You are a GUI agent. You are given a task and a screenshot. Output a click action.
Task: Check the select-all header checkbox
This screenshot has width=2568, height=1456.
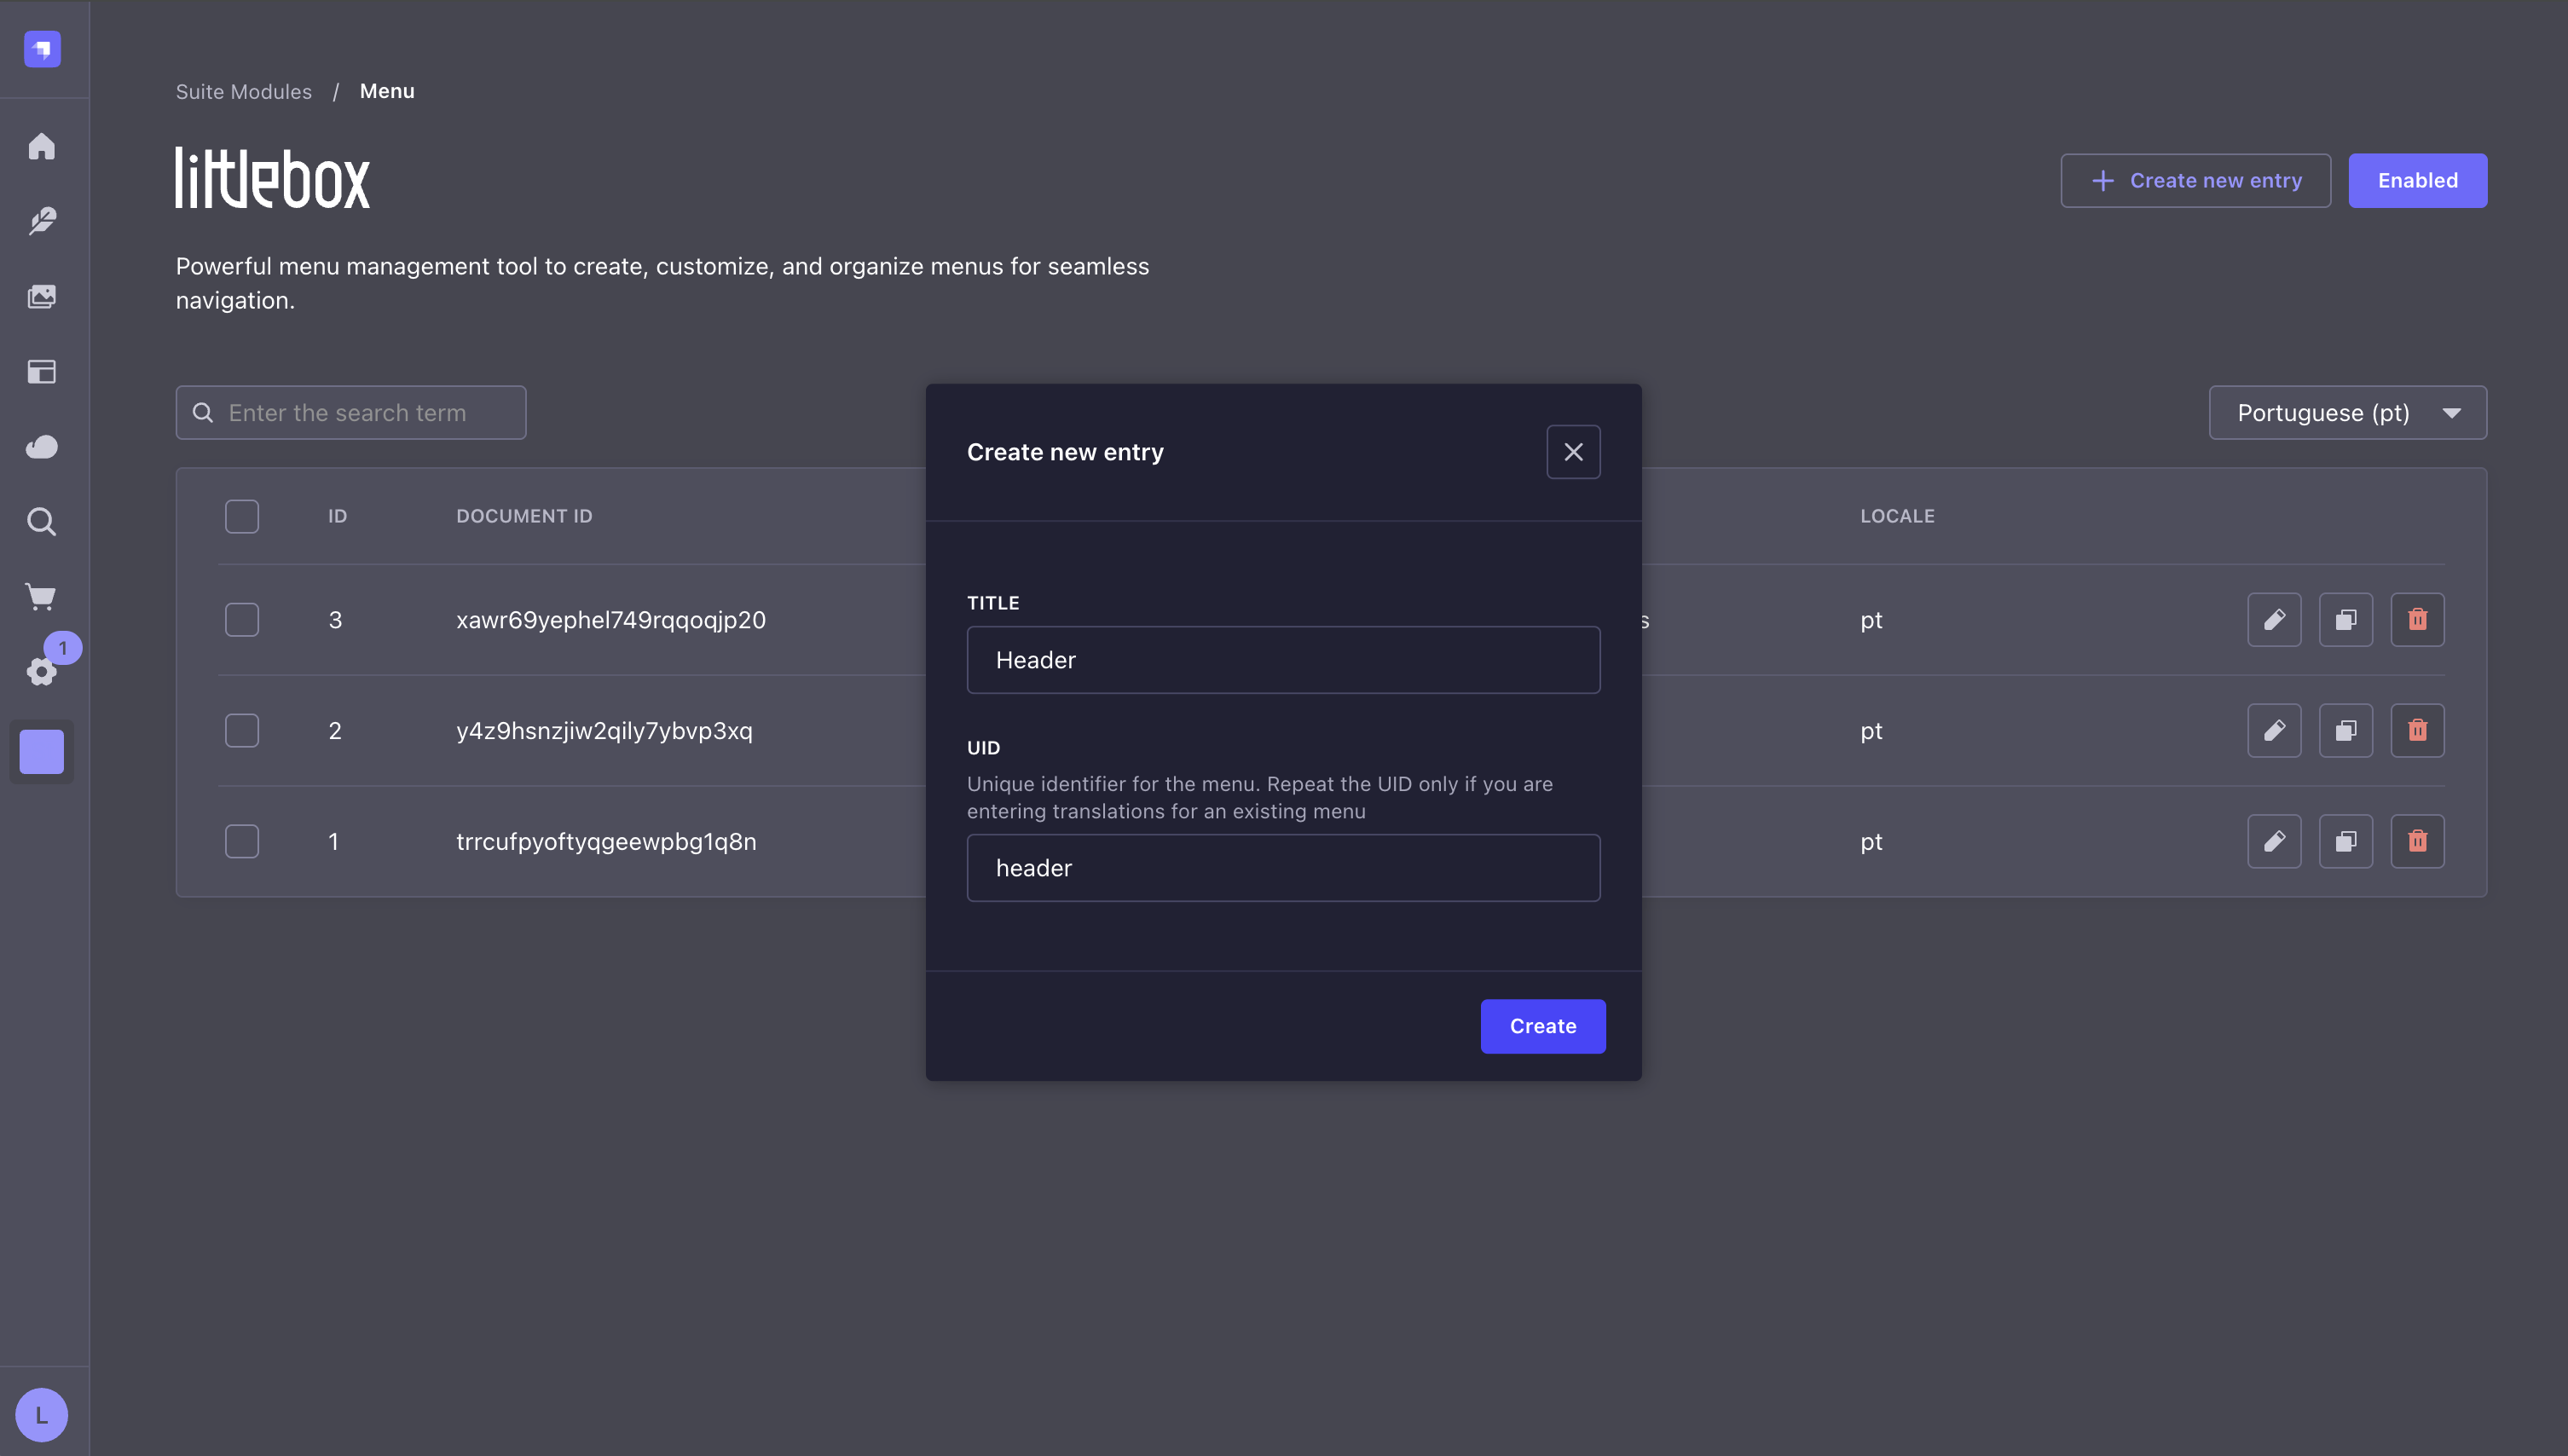[242, 516]
